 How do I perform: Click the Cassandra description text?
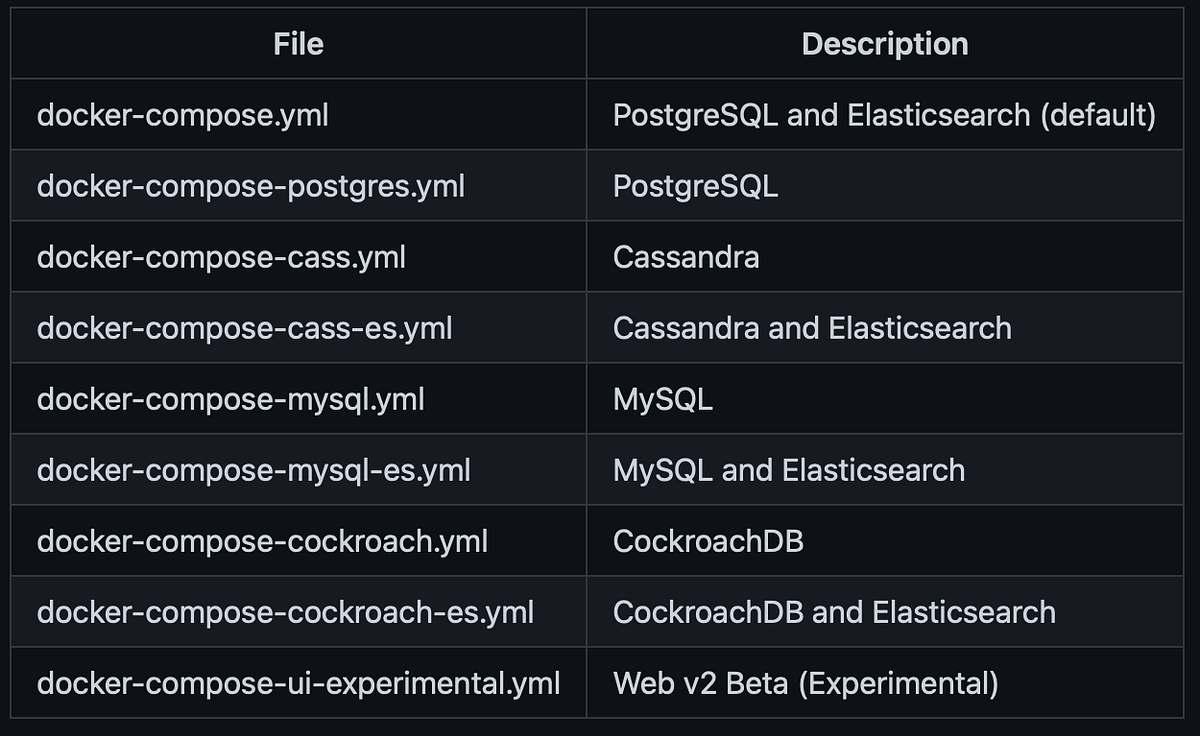coord(686,258)
